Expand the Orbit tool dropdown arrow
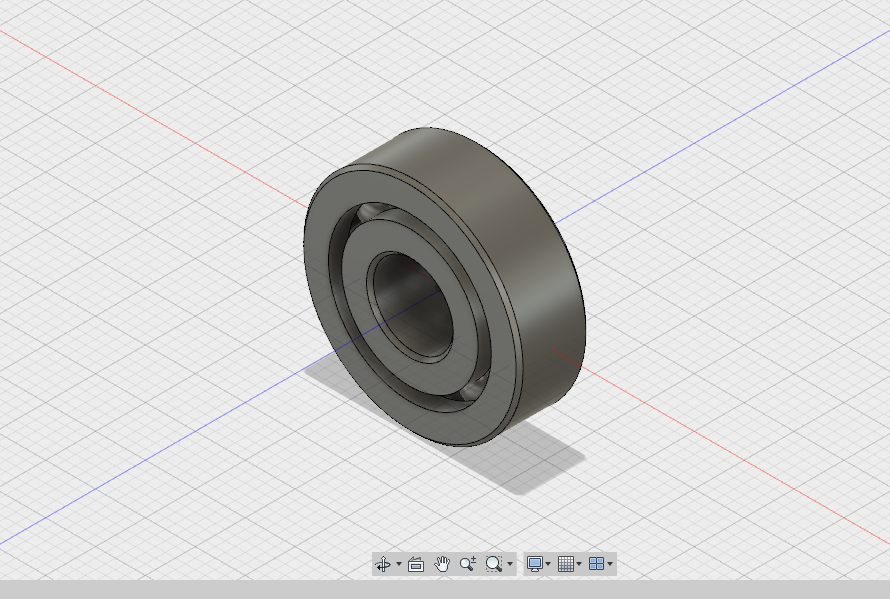Viewport: 890px width, 599px height. tap(399, 563)
